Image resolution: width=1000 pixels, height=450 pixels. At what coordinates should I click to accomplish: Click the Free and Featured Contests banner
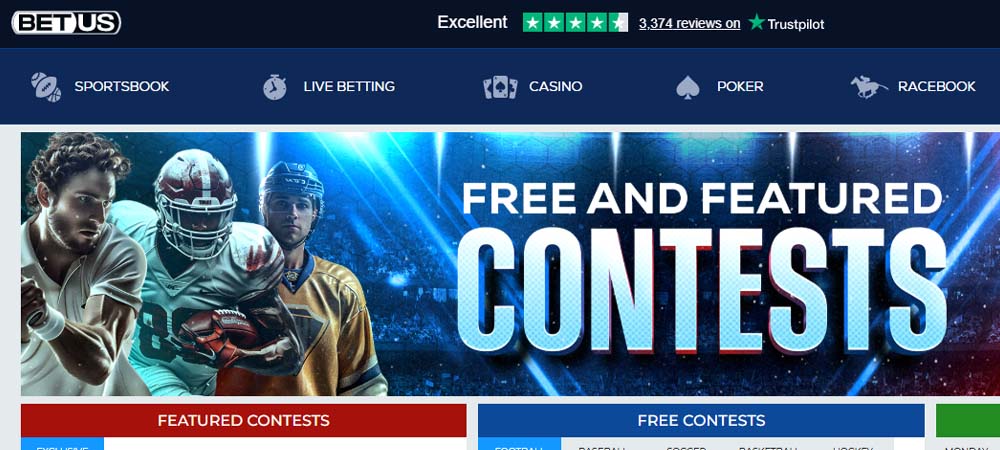pos(510,264)
